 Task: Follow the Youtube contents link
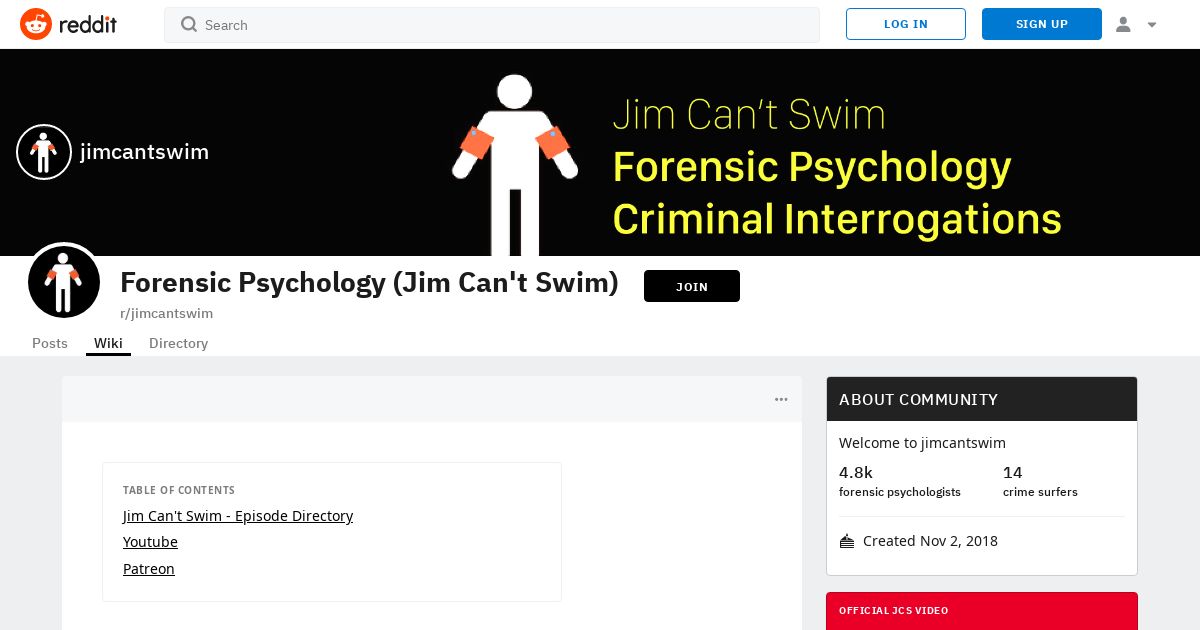pos(150,542)
